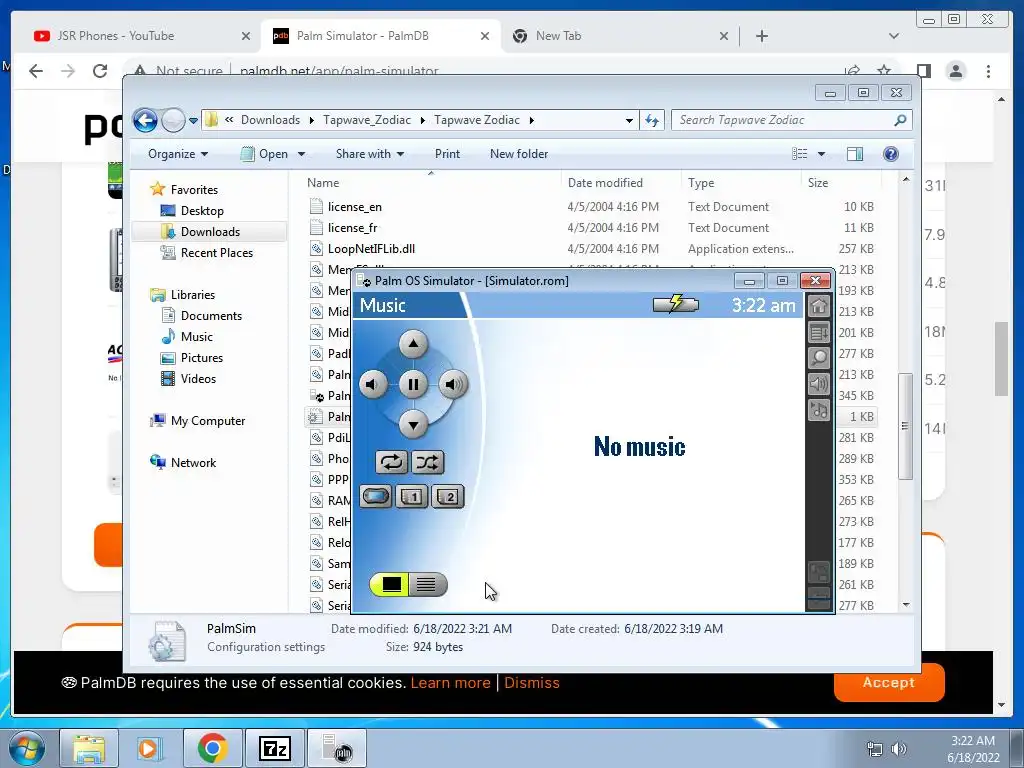Screen dimensions: 1024x768
Task: Sort by Date modified column
Action: (620, 183)
